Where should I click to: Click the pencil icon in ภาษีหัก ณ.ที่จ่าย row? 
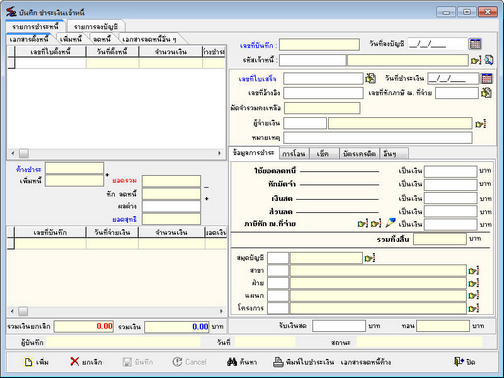pos(390,223)
